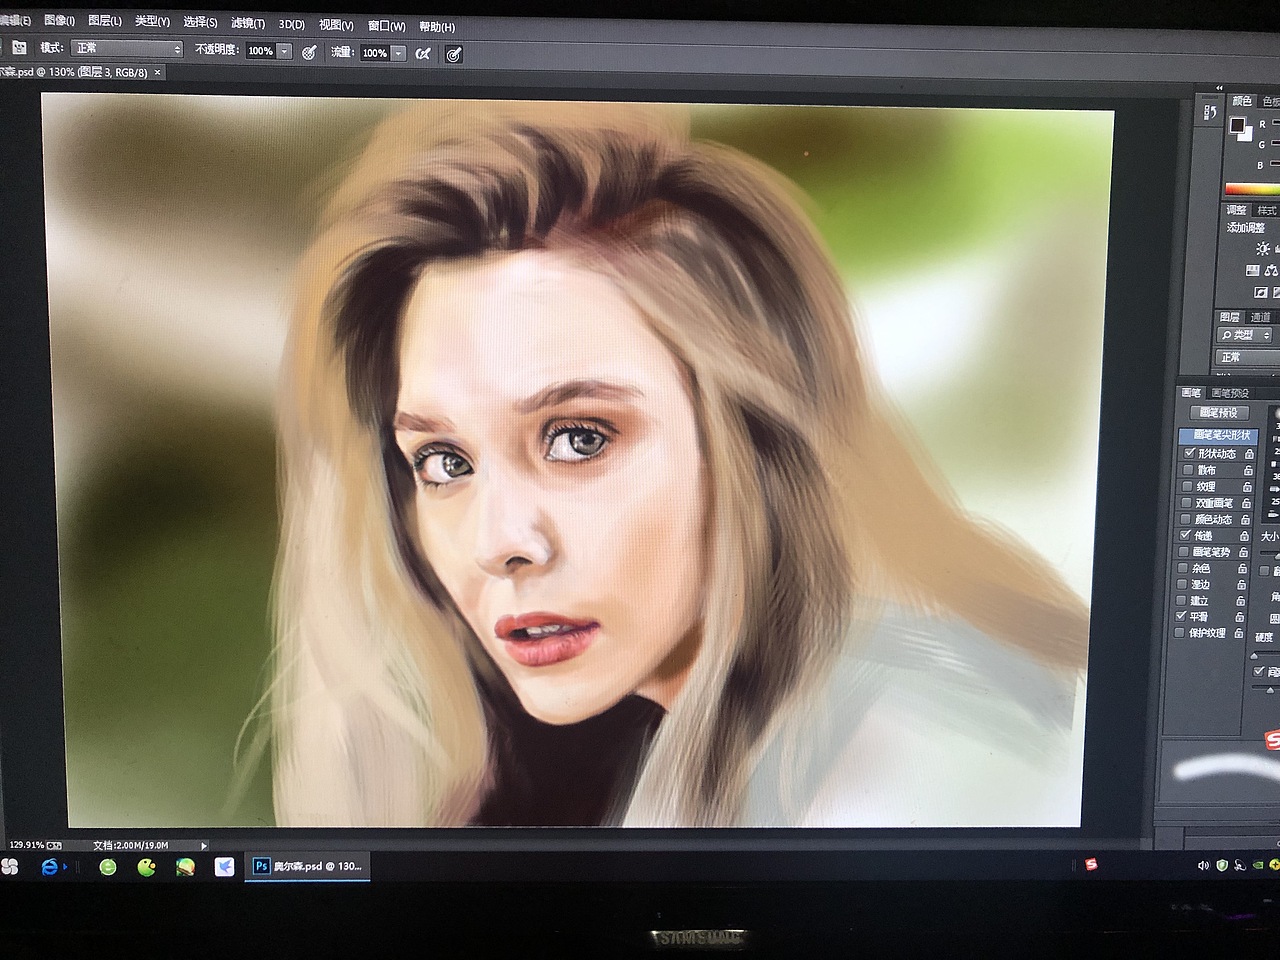The height and width of the screenshot is (960, 1280).
Task: Enable 画笔笔势 brush pose checkbox
Action: click(x=1184, y=551)
